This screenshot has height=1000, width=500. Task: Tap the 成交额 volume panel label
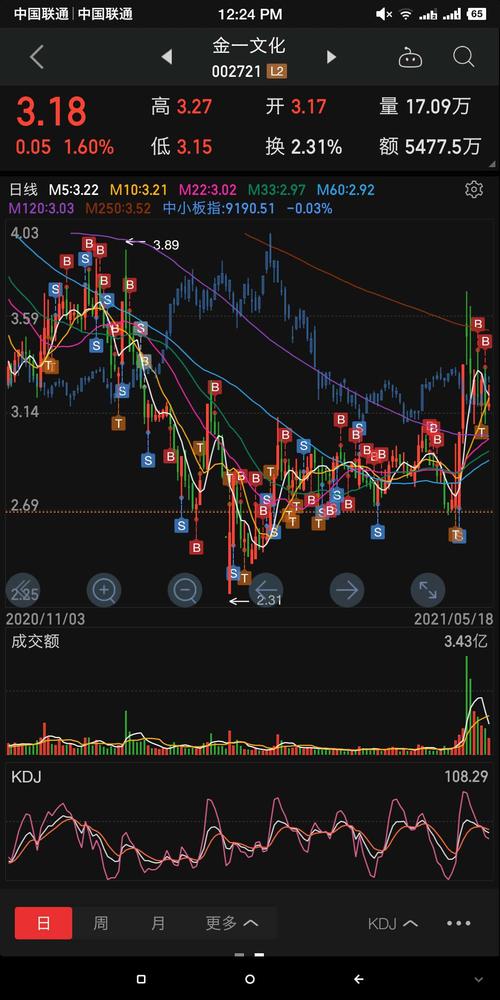(x=35, y=642)
